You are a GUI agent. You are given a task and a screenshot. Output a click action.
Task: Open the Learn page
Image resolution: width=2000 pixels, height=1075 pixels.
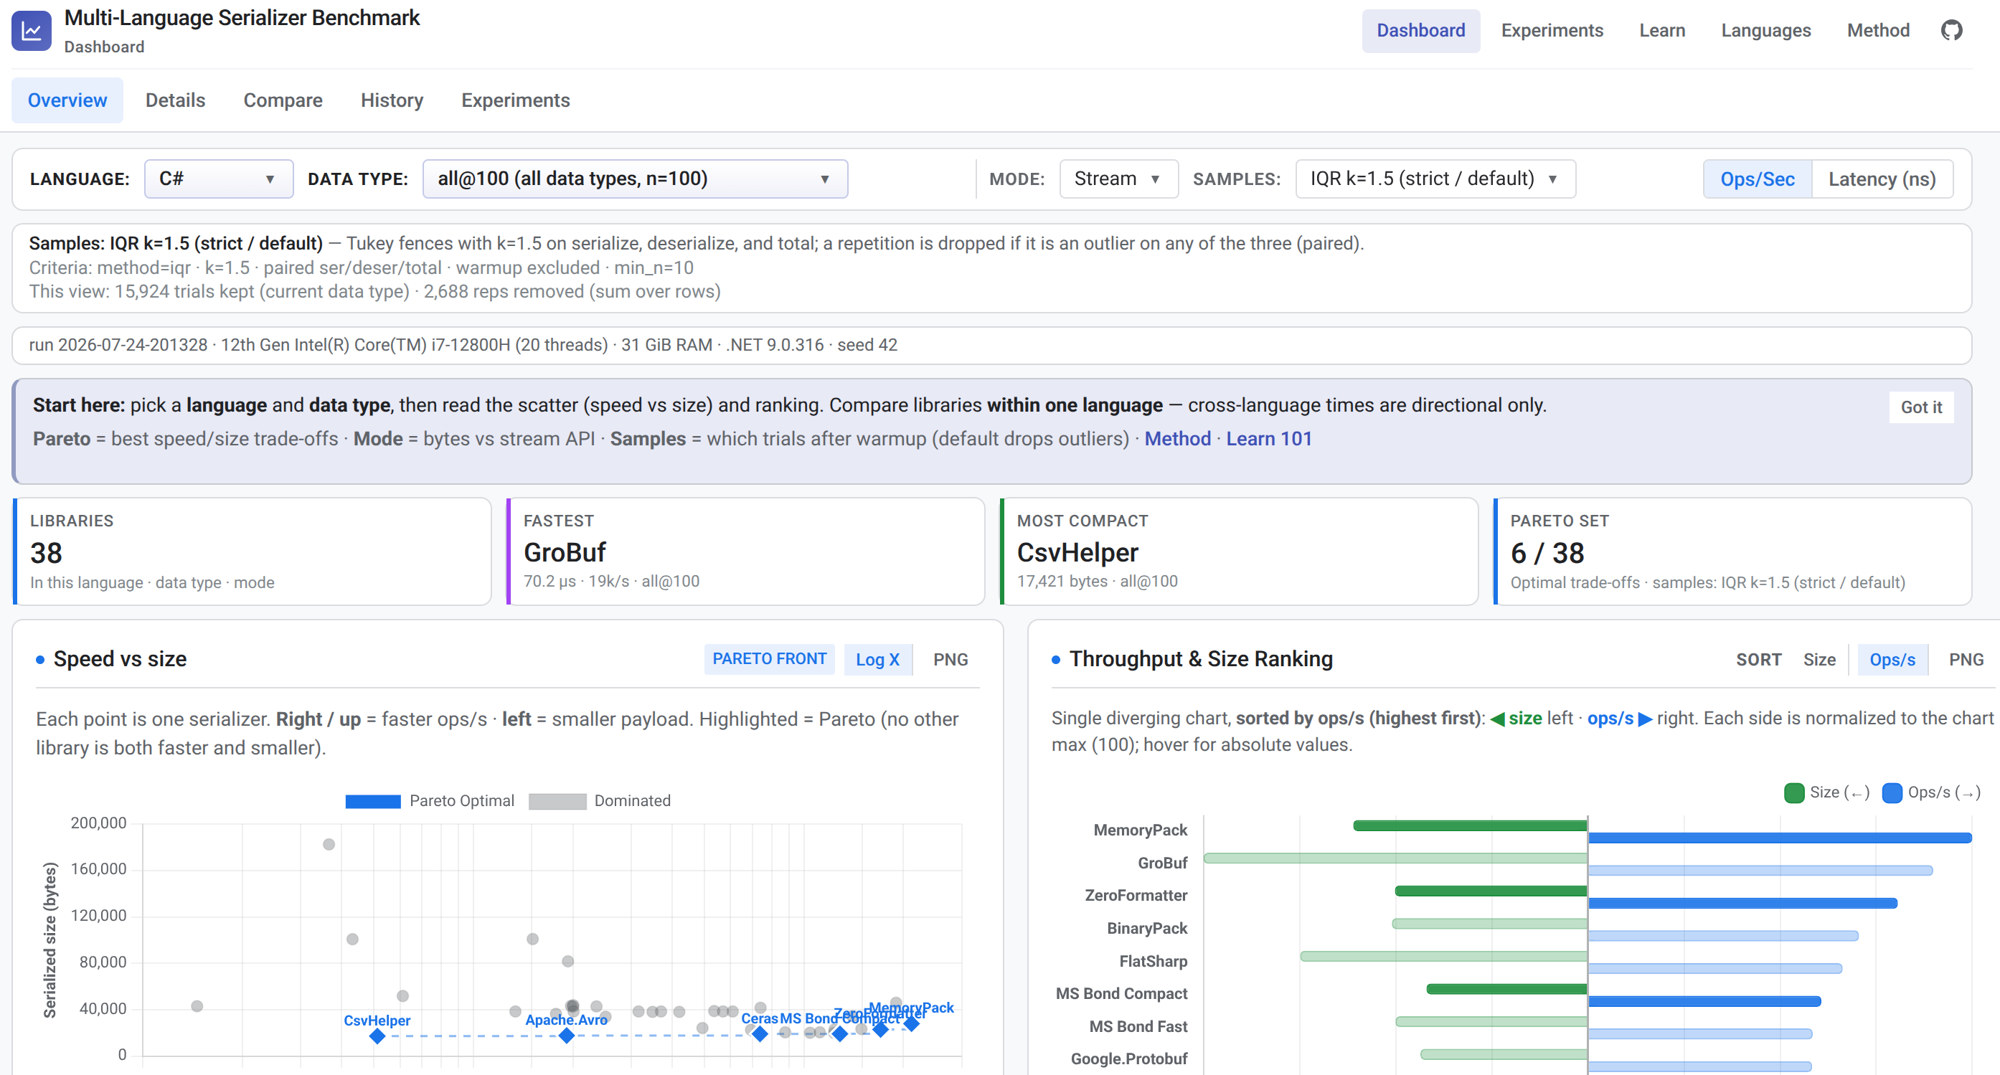1662,30
